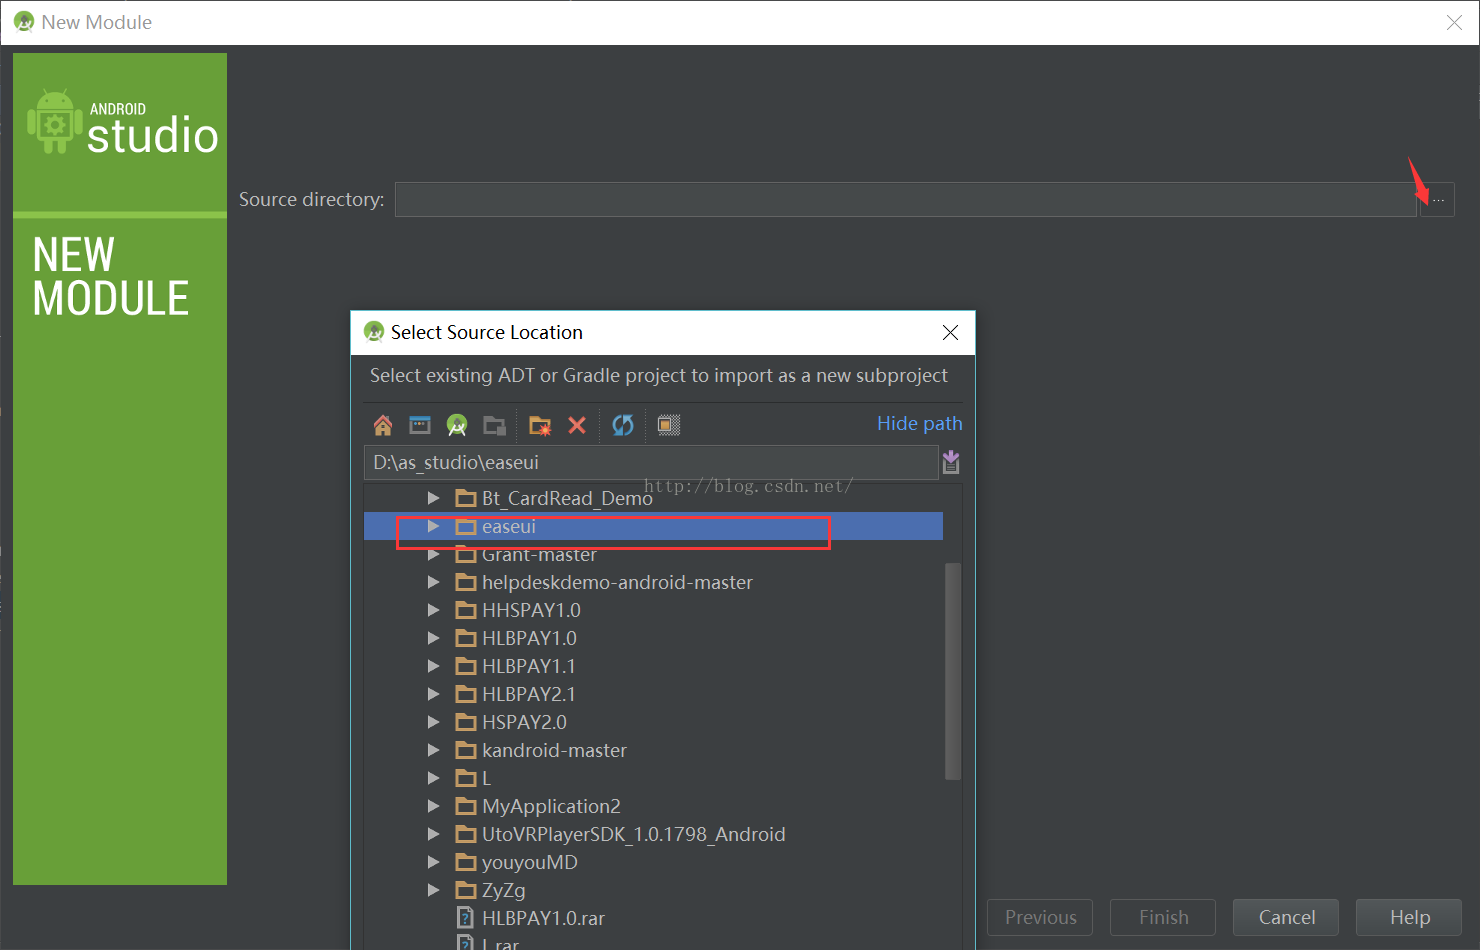The image size is (1480, 950).
Task: Create a New Folder icon
Action: pyautogui.click(x=540, y=425)
